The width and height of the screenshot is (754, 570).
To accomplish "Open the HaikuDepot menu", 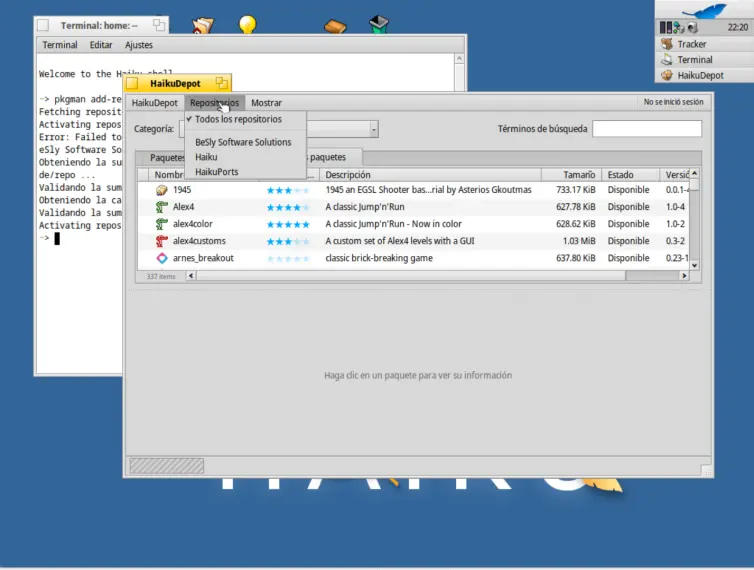I will (154, 103).
